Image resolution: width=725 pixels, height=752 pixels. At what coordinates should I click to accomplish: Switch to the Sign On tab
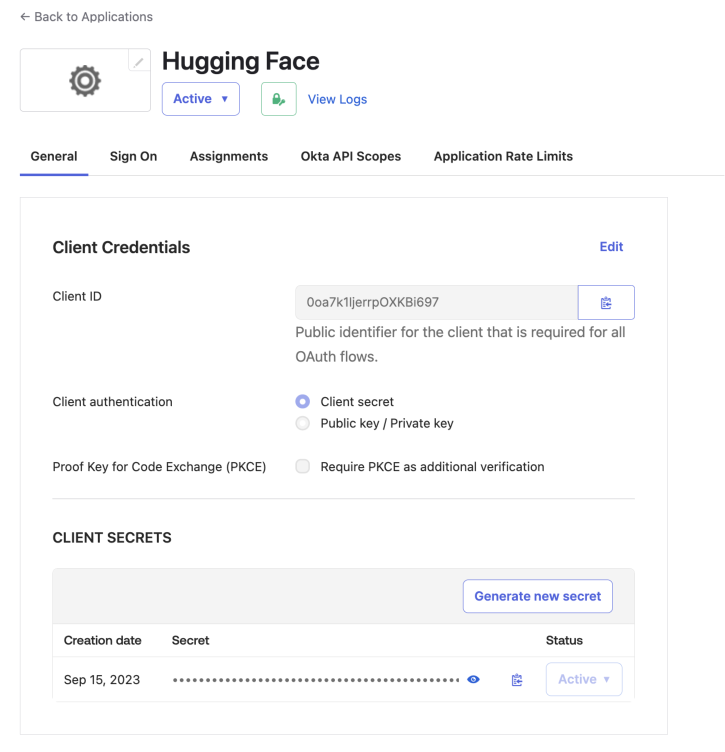click(133, 156)
